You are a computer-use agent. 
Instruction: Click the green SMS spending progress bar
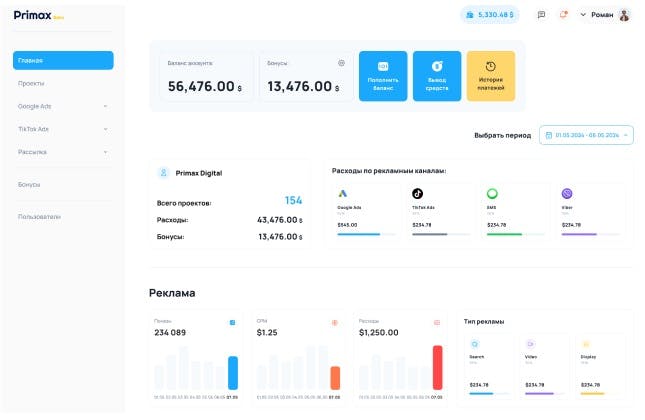516,234
